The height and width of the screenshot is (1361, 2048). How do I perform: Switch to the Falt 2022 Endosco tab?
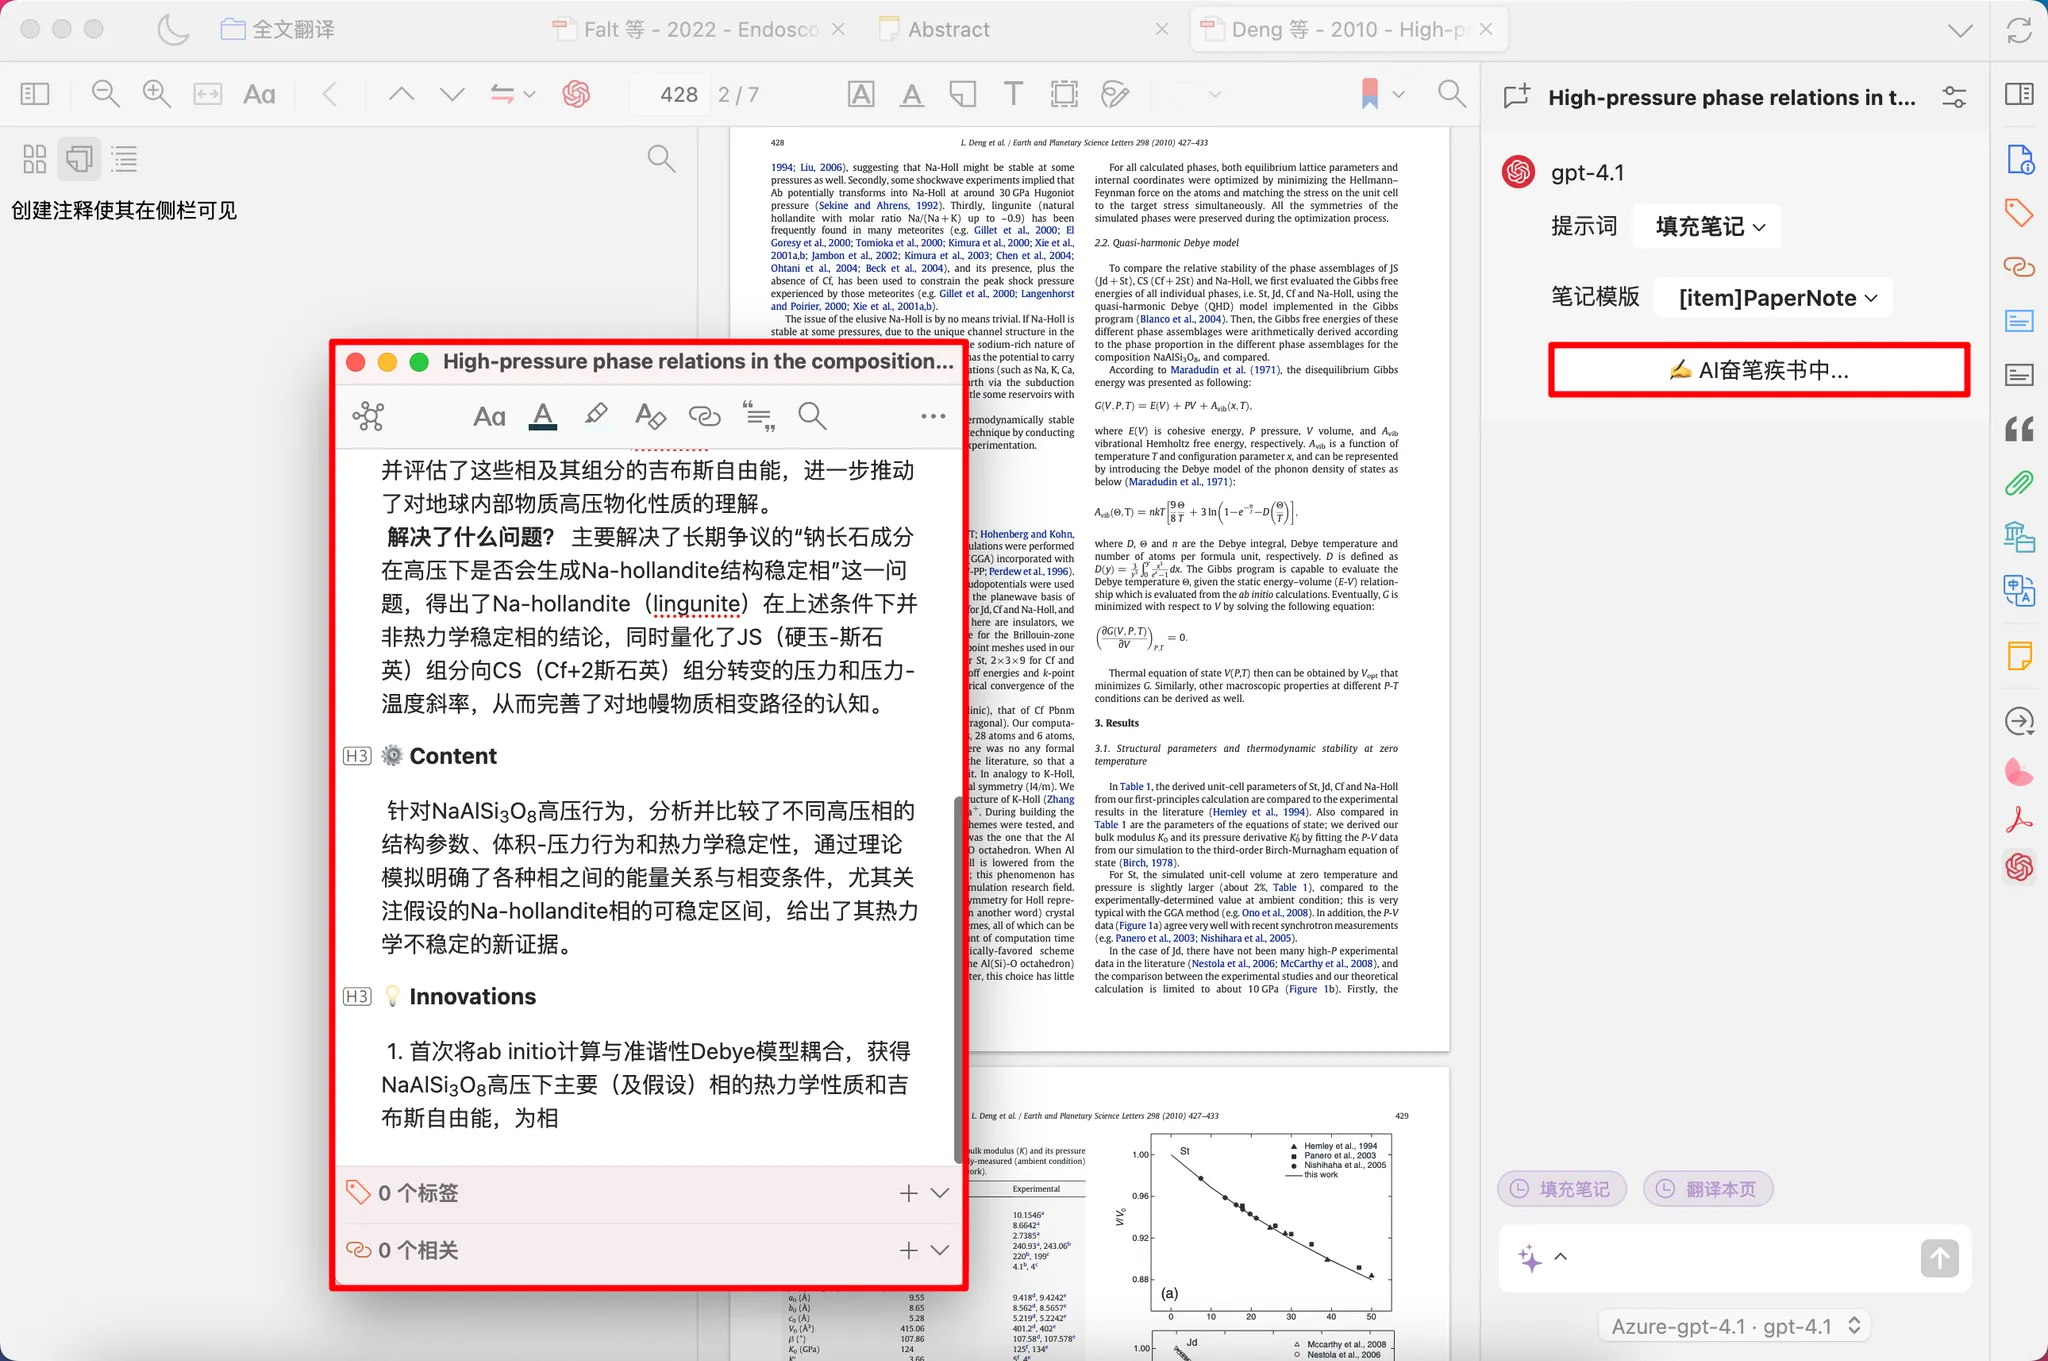pos(700,29)
